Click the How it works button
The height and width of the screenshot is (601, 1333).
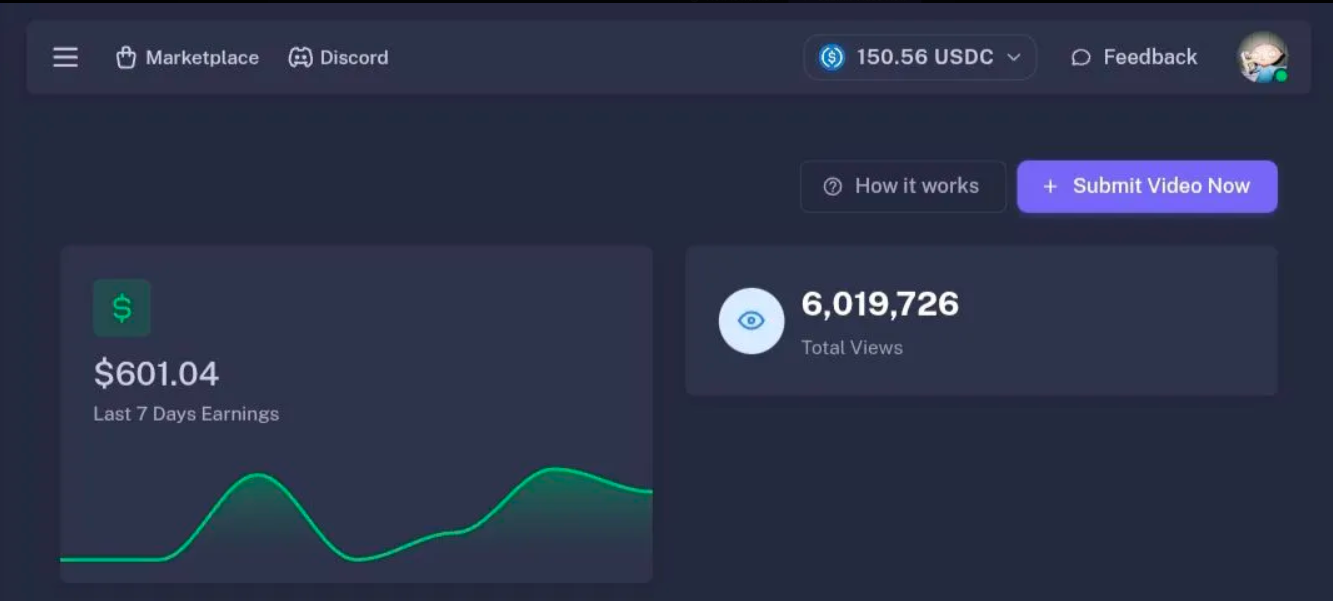(x=903, y=186)
